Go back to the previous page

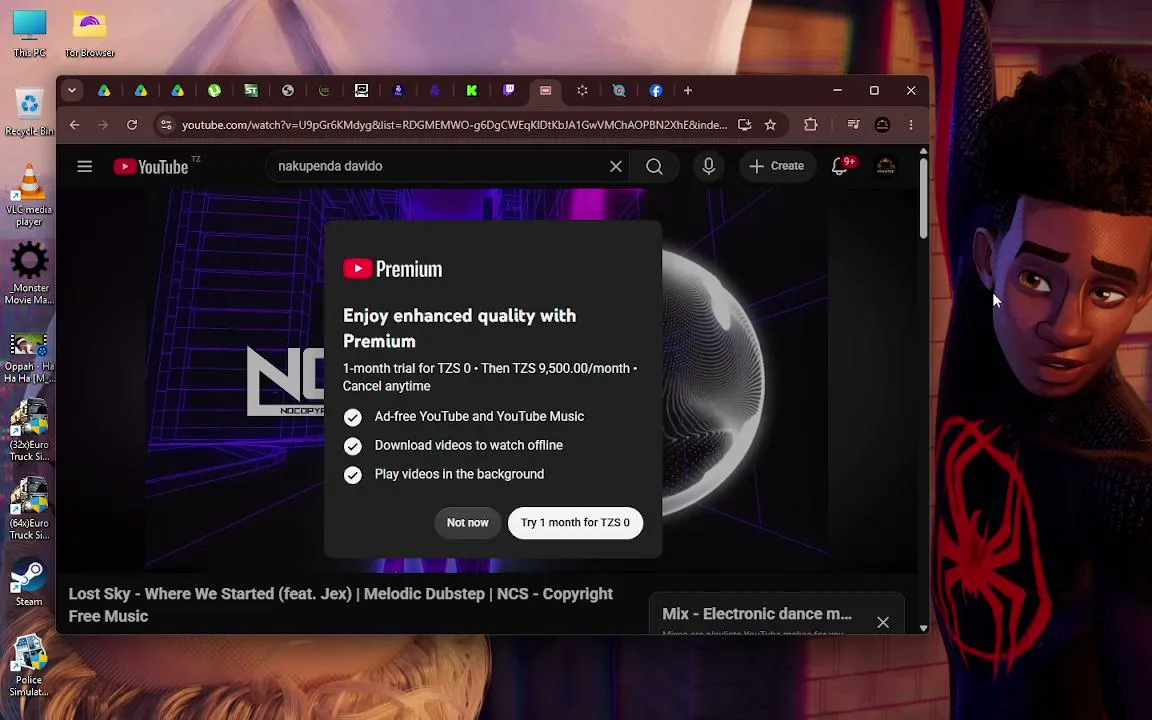(74, 125)
